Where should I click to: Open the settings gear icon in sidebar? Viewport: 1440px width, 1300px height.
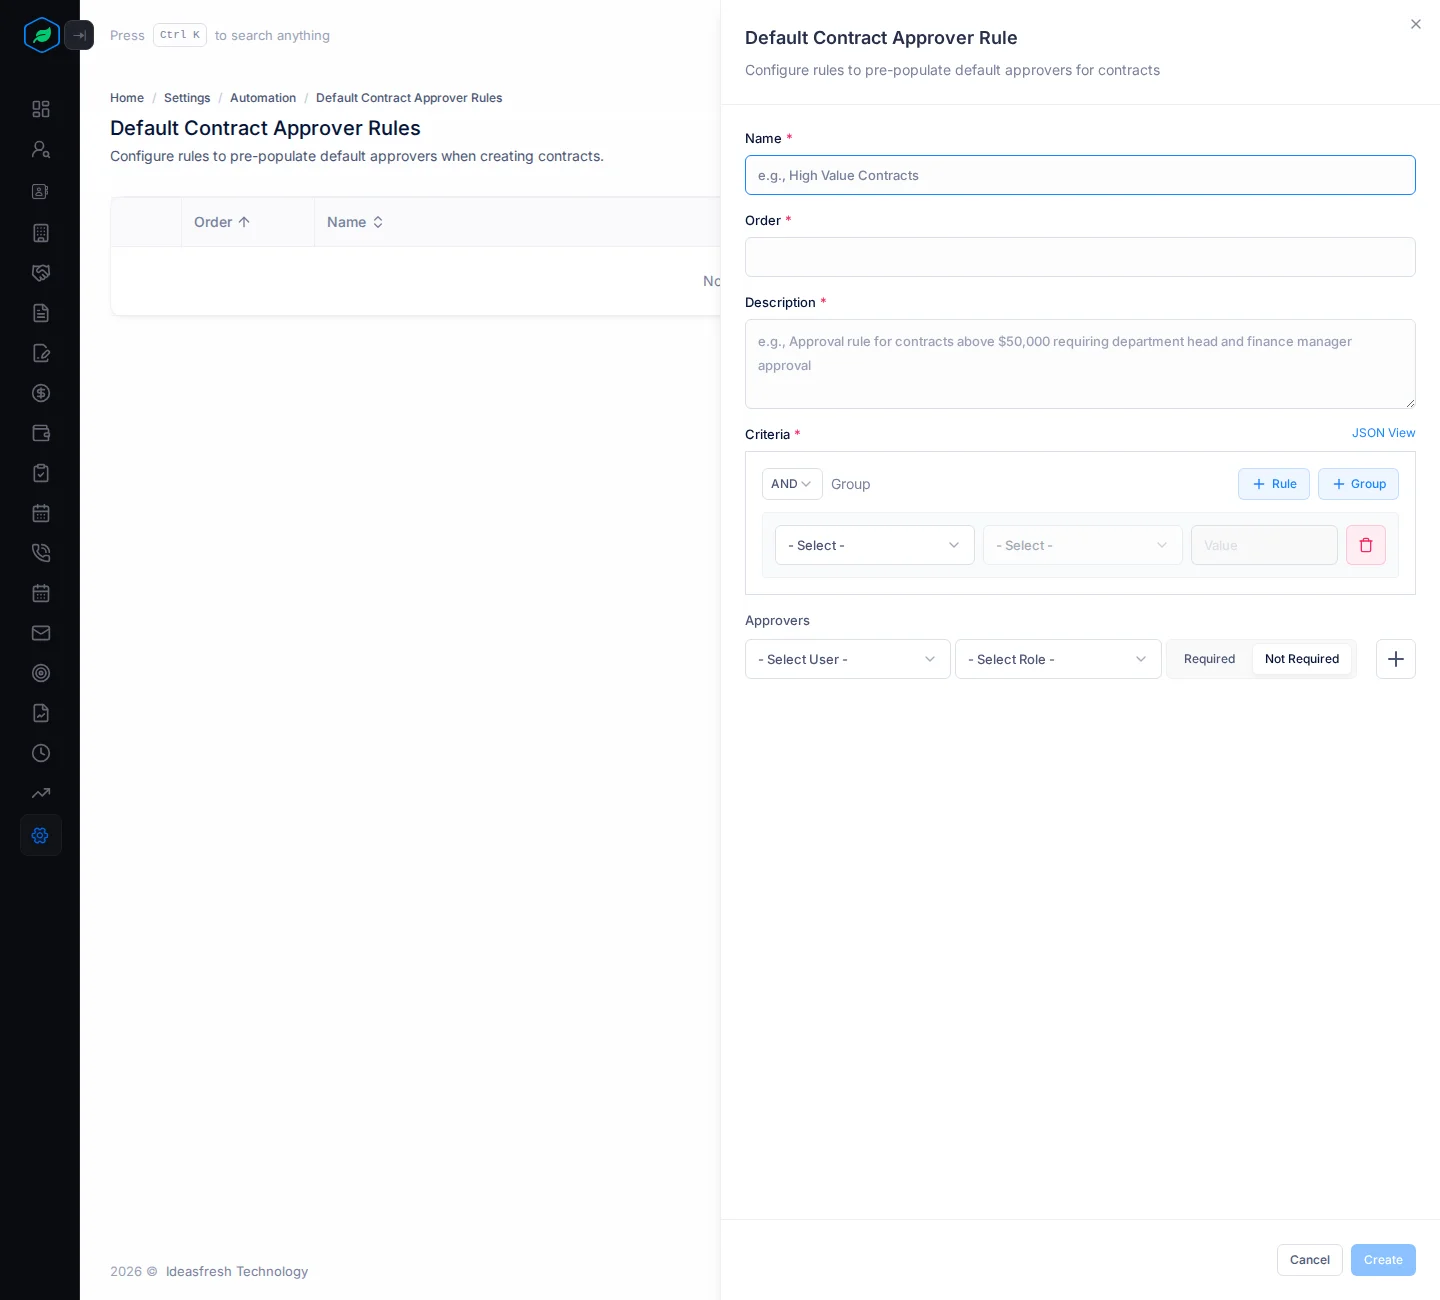pos(41,835)
